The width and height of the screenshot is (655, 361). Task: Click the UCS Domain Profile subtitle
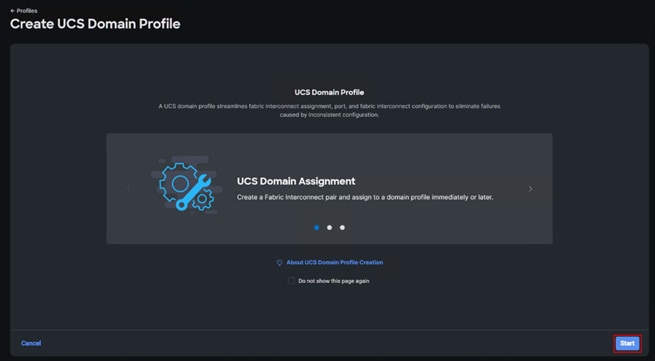point(329,92)
